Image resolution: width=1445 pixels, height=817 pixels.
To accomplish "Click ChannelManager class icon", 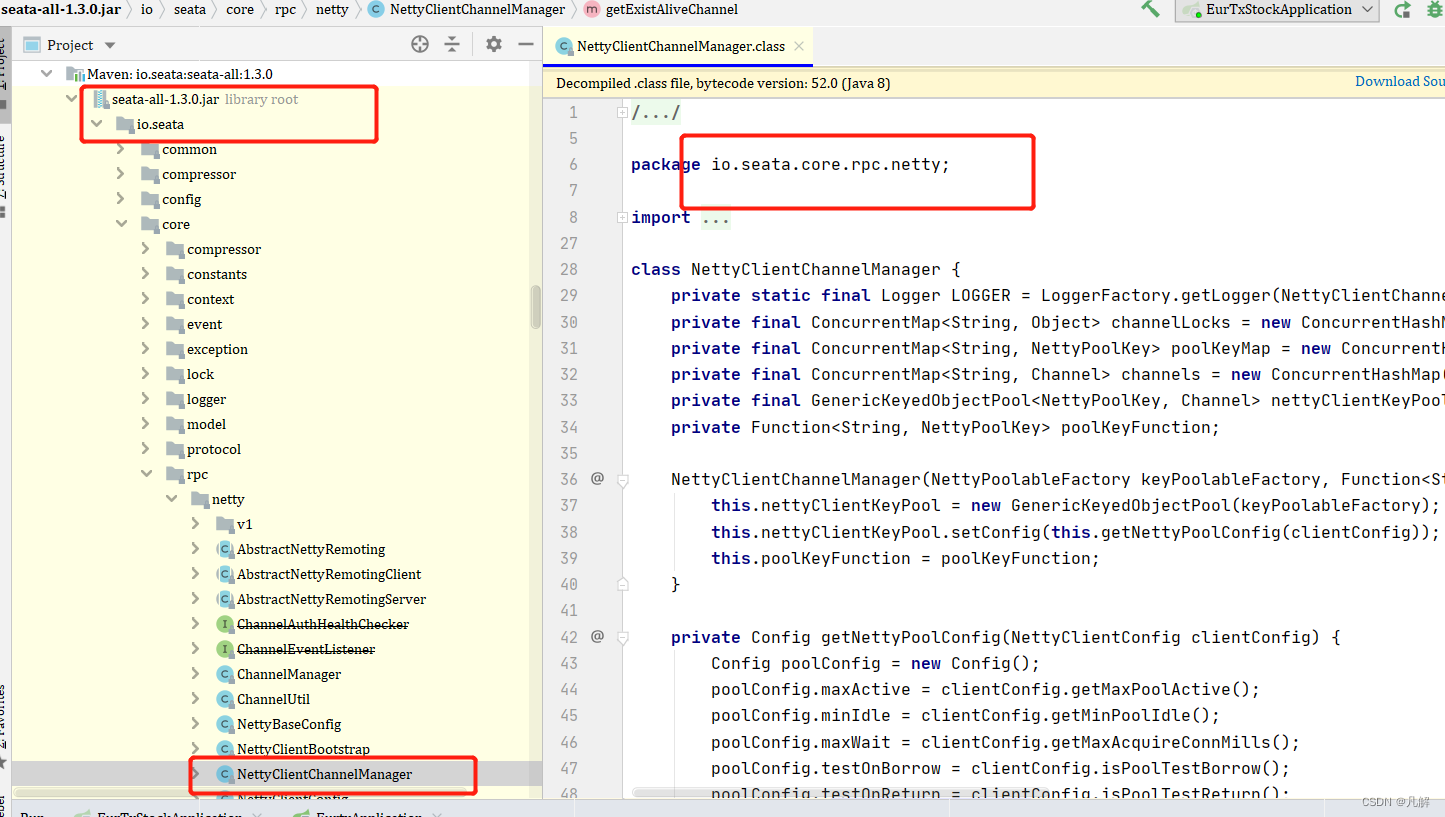I will point(225,674).
